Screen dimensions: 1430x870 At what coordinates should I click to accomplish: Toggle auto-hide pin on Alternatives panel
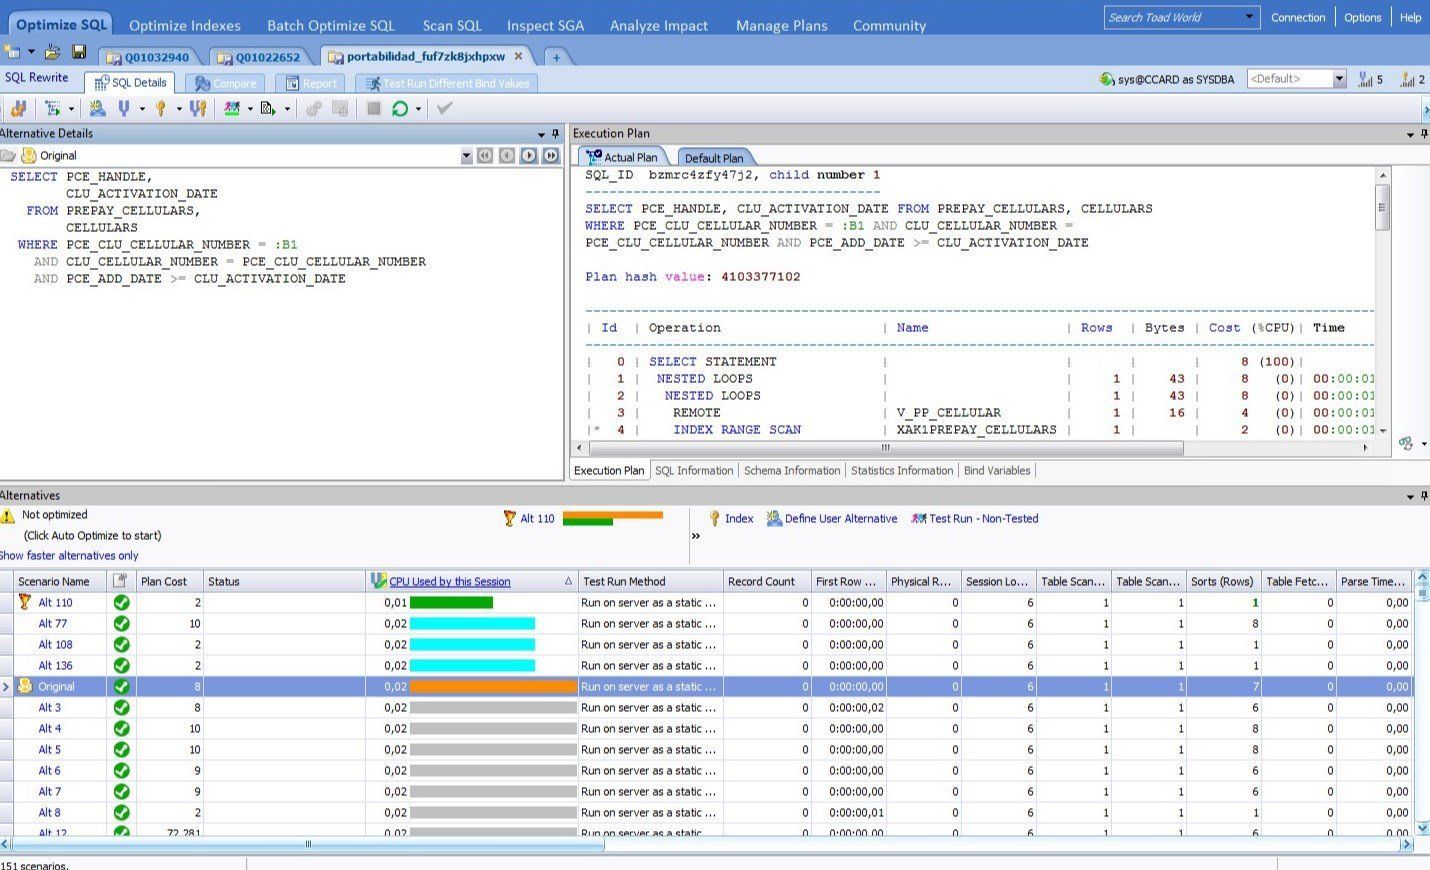(x=1424, y=495)
